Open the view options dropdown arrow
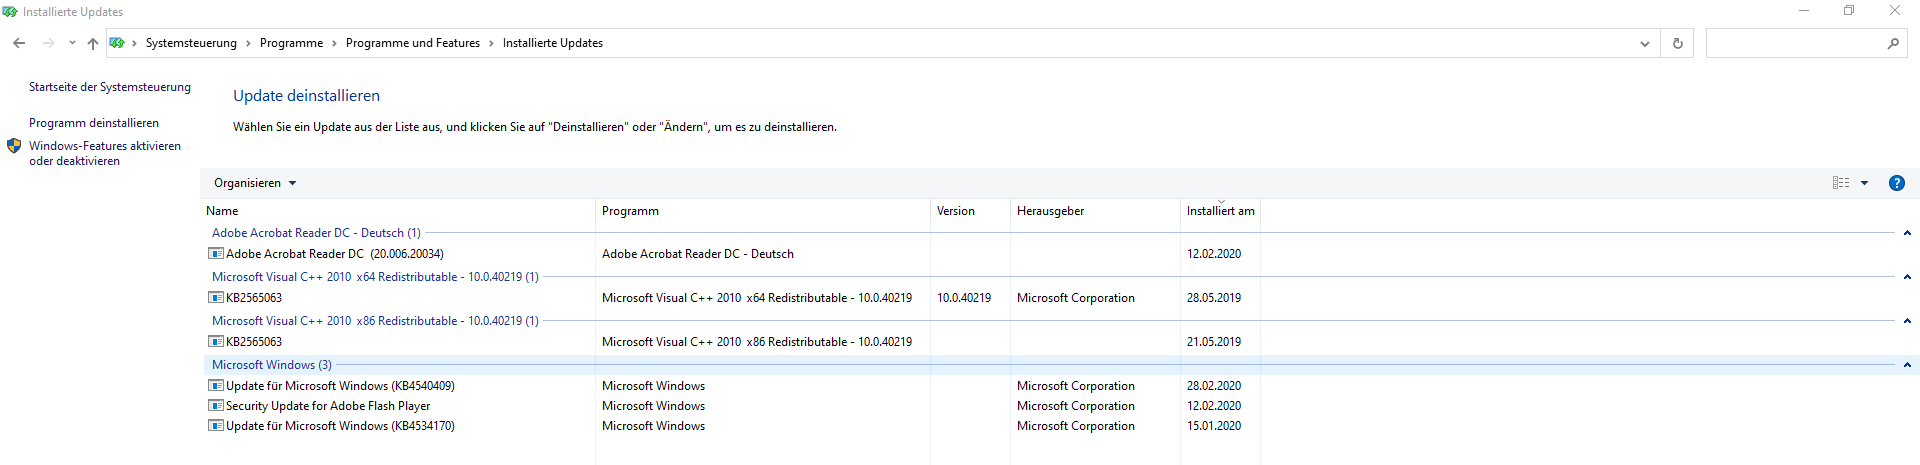The height and width of the screenshot is (465, 1920). click(x=1864, y=183)
